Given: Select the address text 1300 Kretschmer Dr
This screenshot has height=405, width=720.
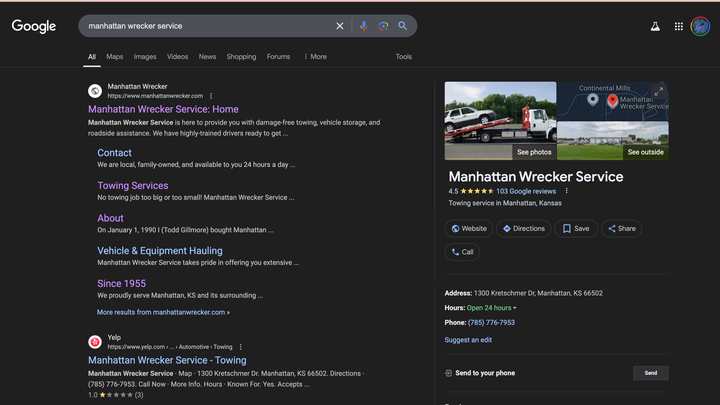Looking at the screenshot, I should point(538,293).
